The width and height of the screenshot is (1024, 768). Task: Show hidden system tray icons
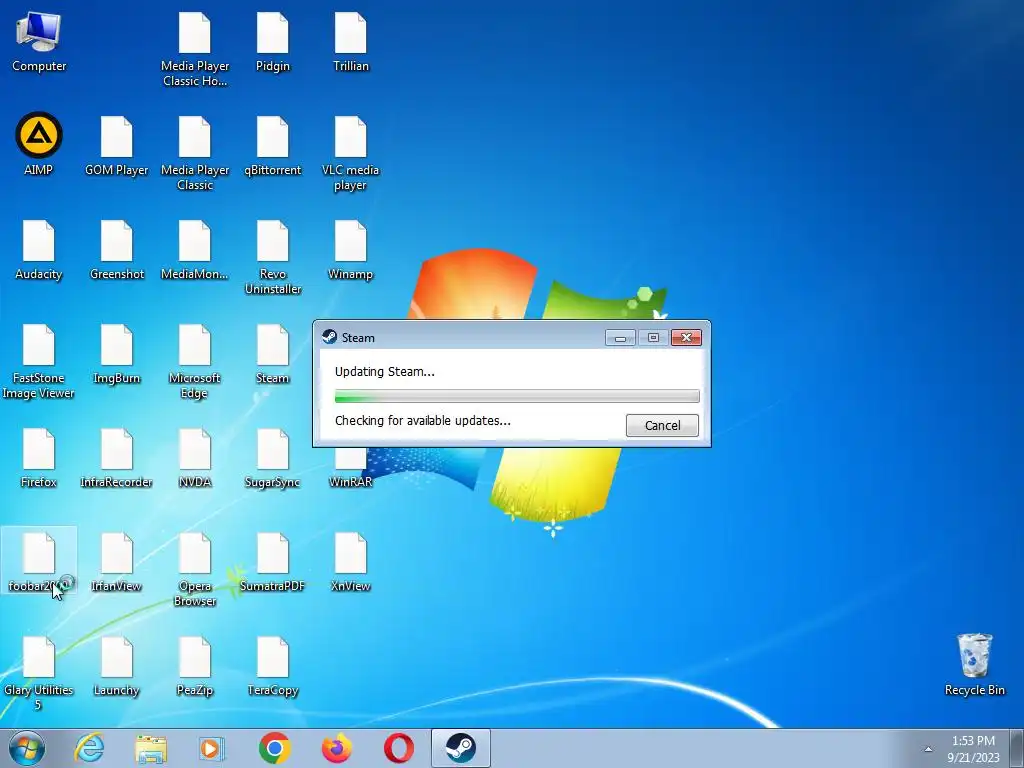[928, 749]
